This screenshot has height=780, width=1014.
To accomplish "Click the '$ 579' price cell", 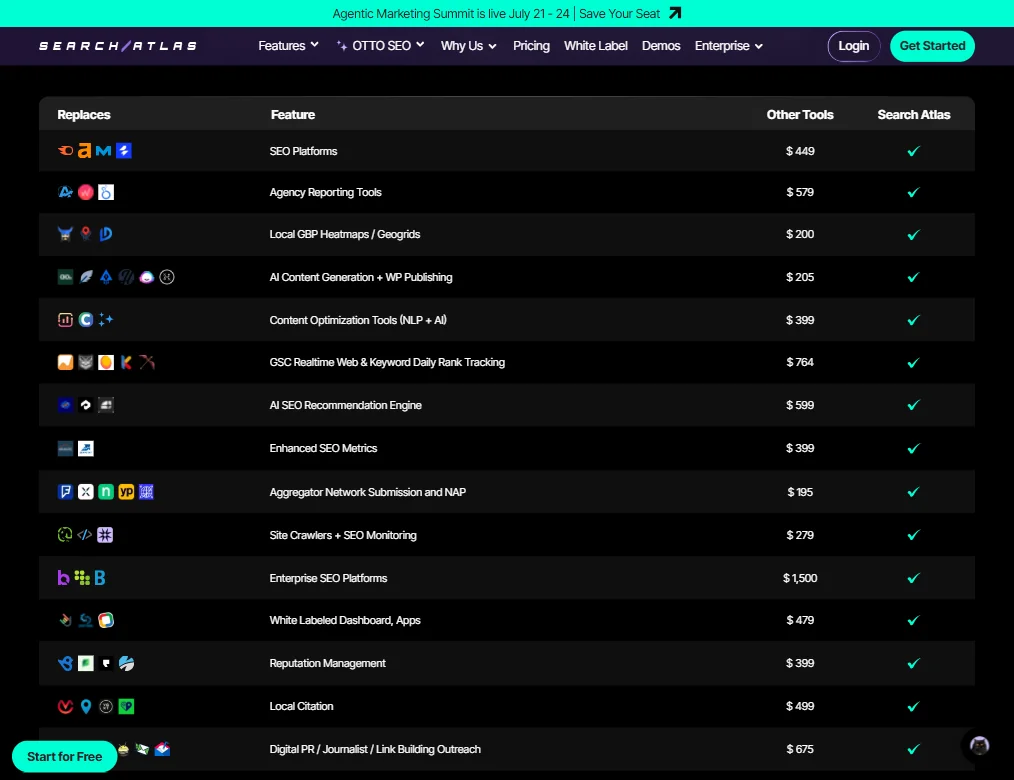I will click(x=800, y=192).
